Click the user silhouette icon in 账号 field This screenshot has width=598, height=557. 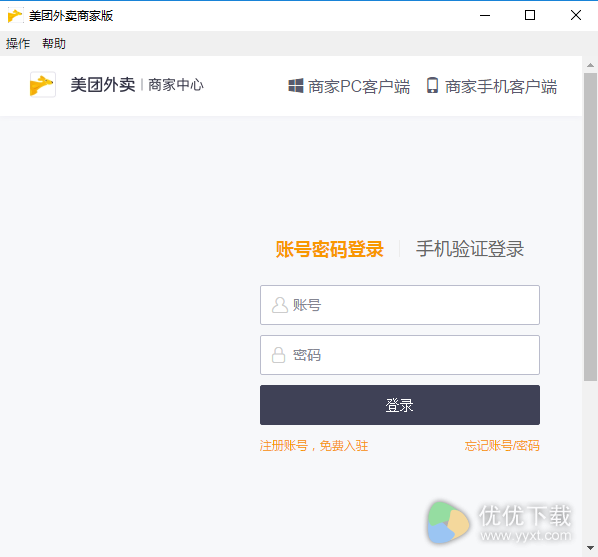point(280,305)
